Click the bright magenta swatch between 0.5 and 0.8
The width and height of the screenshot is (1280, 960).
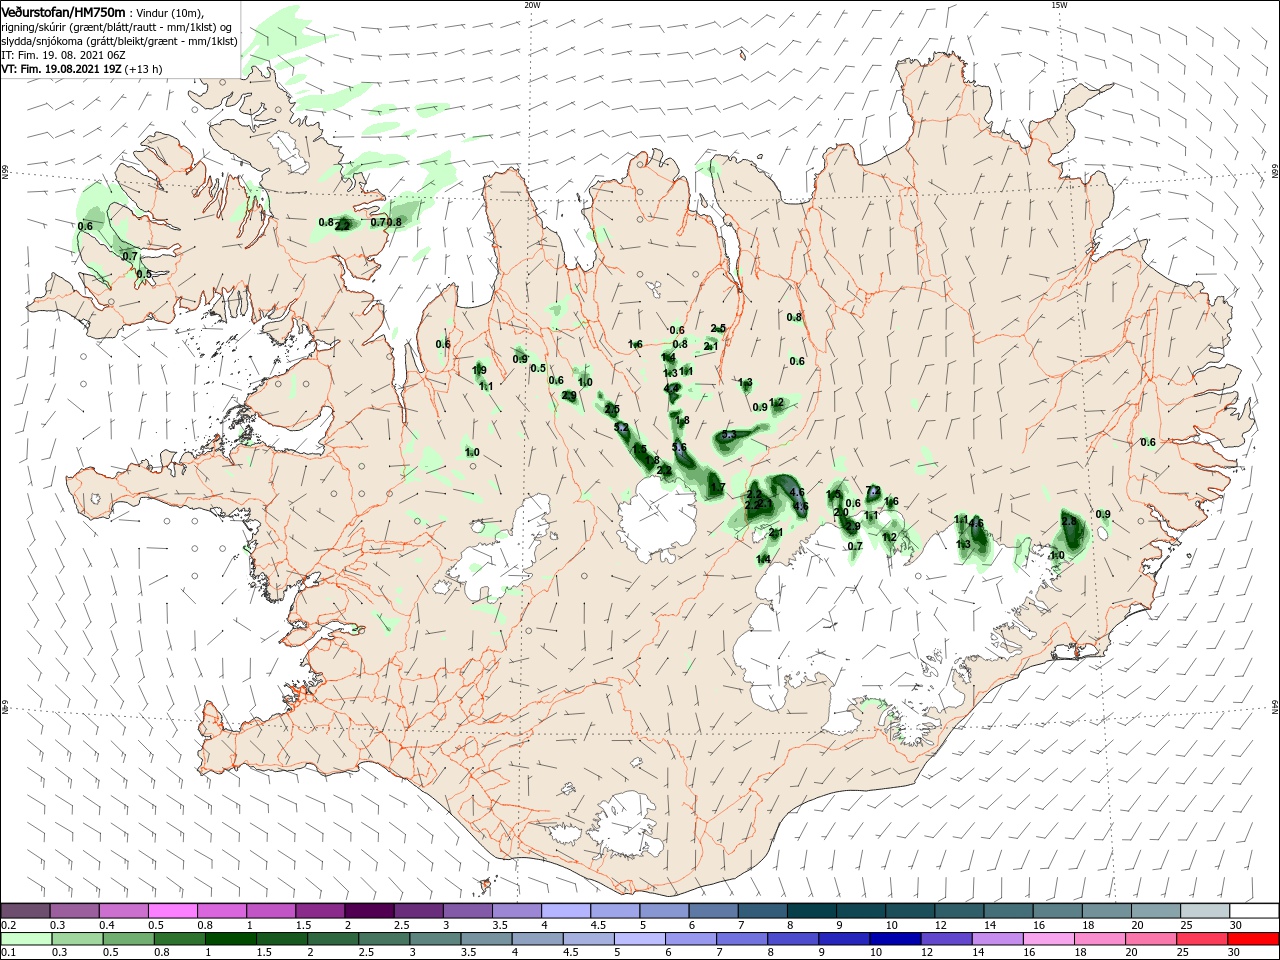pos(173,911)
